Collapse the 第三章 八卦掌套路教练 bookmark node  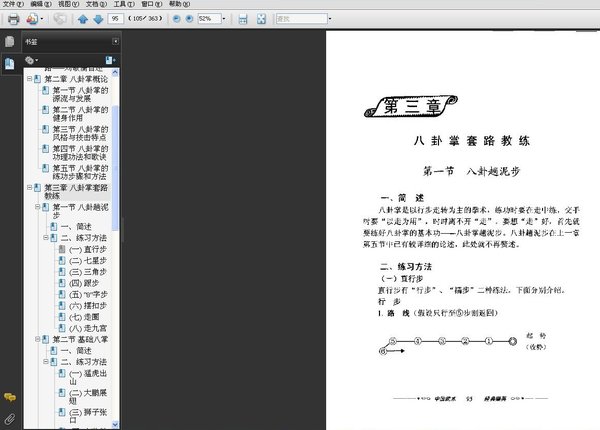click(x=29, y=187)
